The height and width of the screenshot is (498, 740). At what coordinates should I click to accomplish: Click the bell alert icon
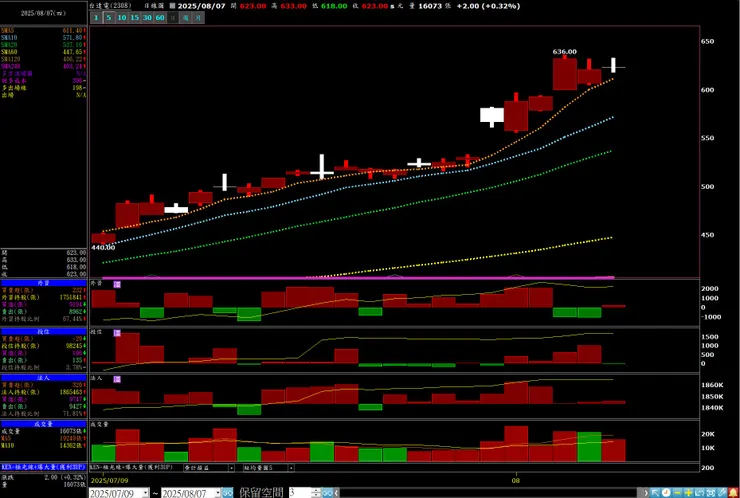733,493
